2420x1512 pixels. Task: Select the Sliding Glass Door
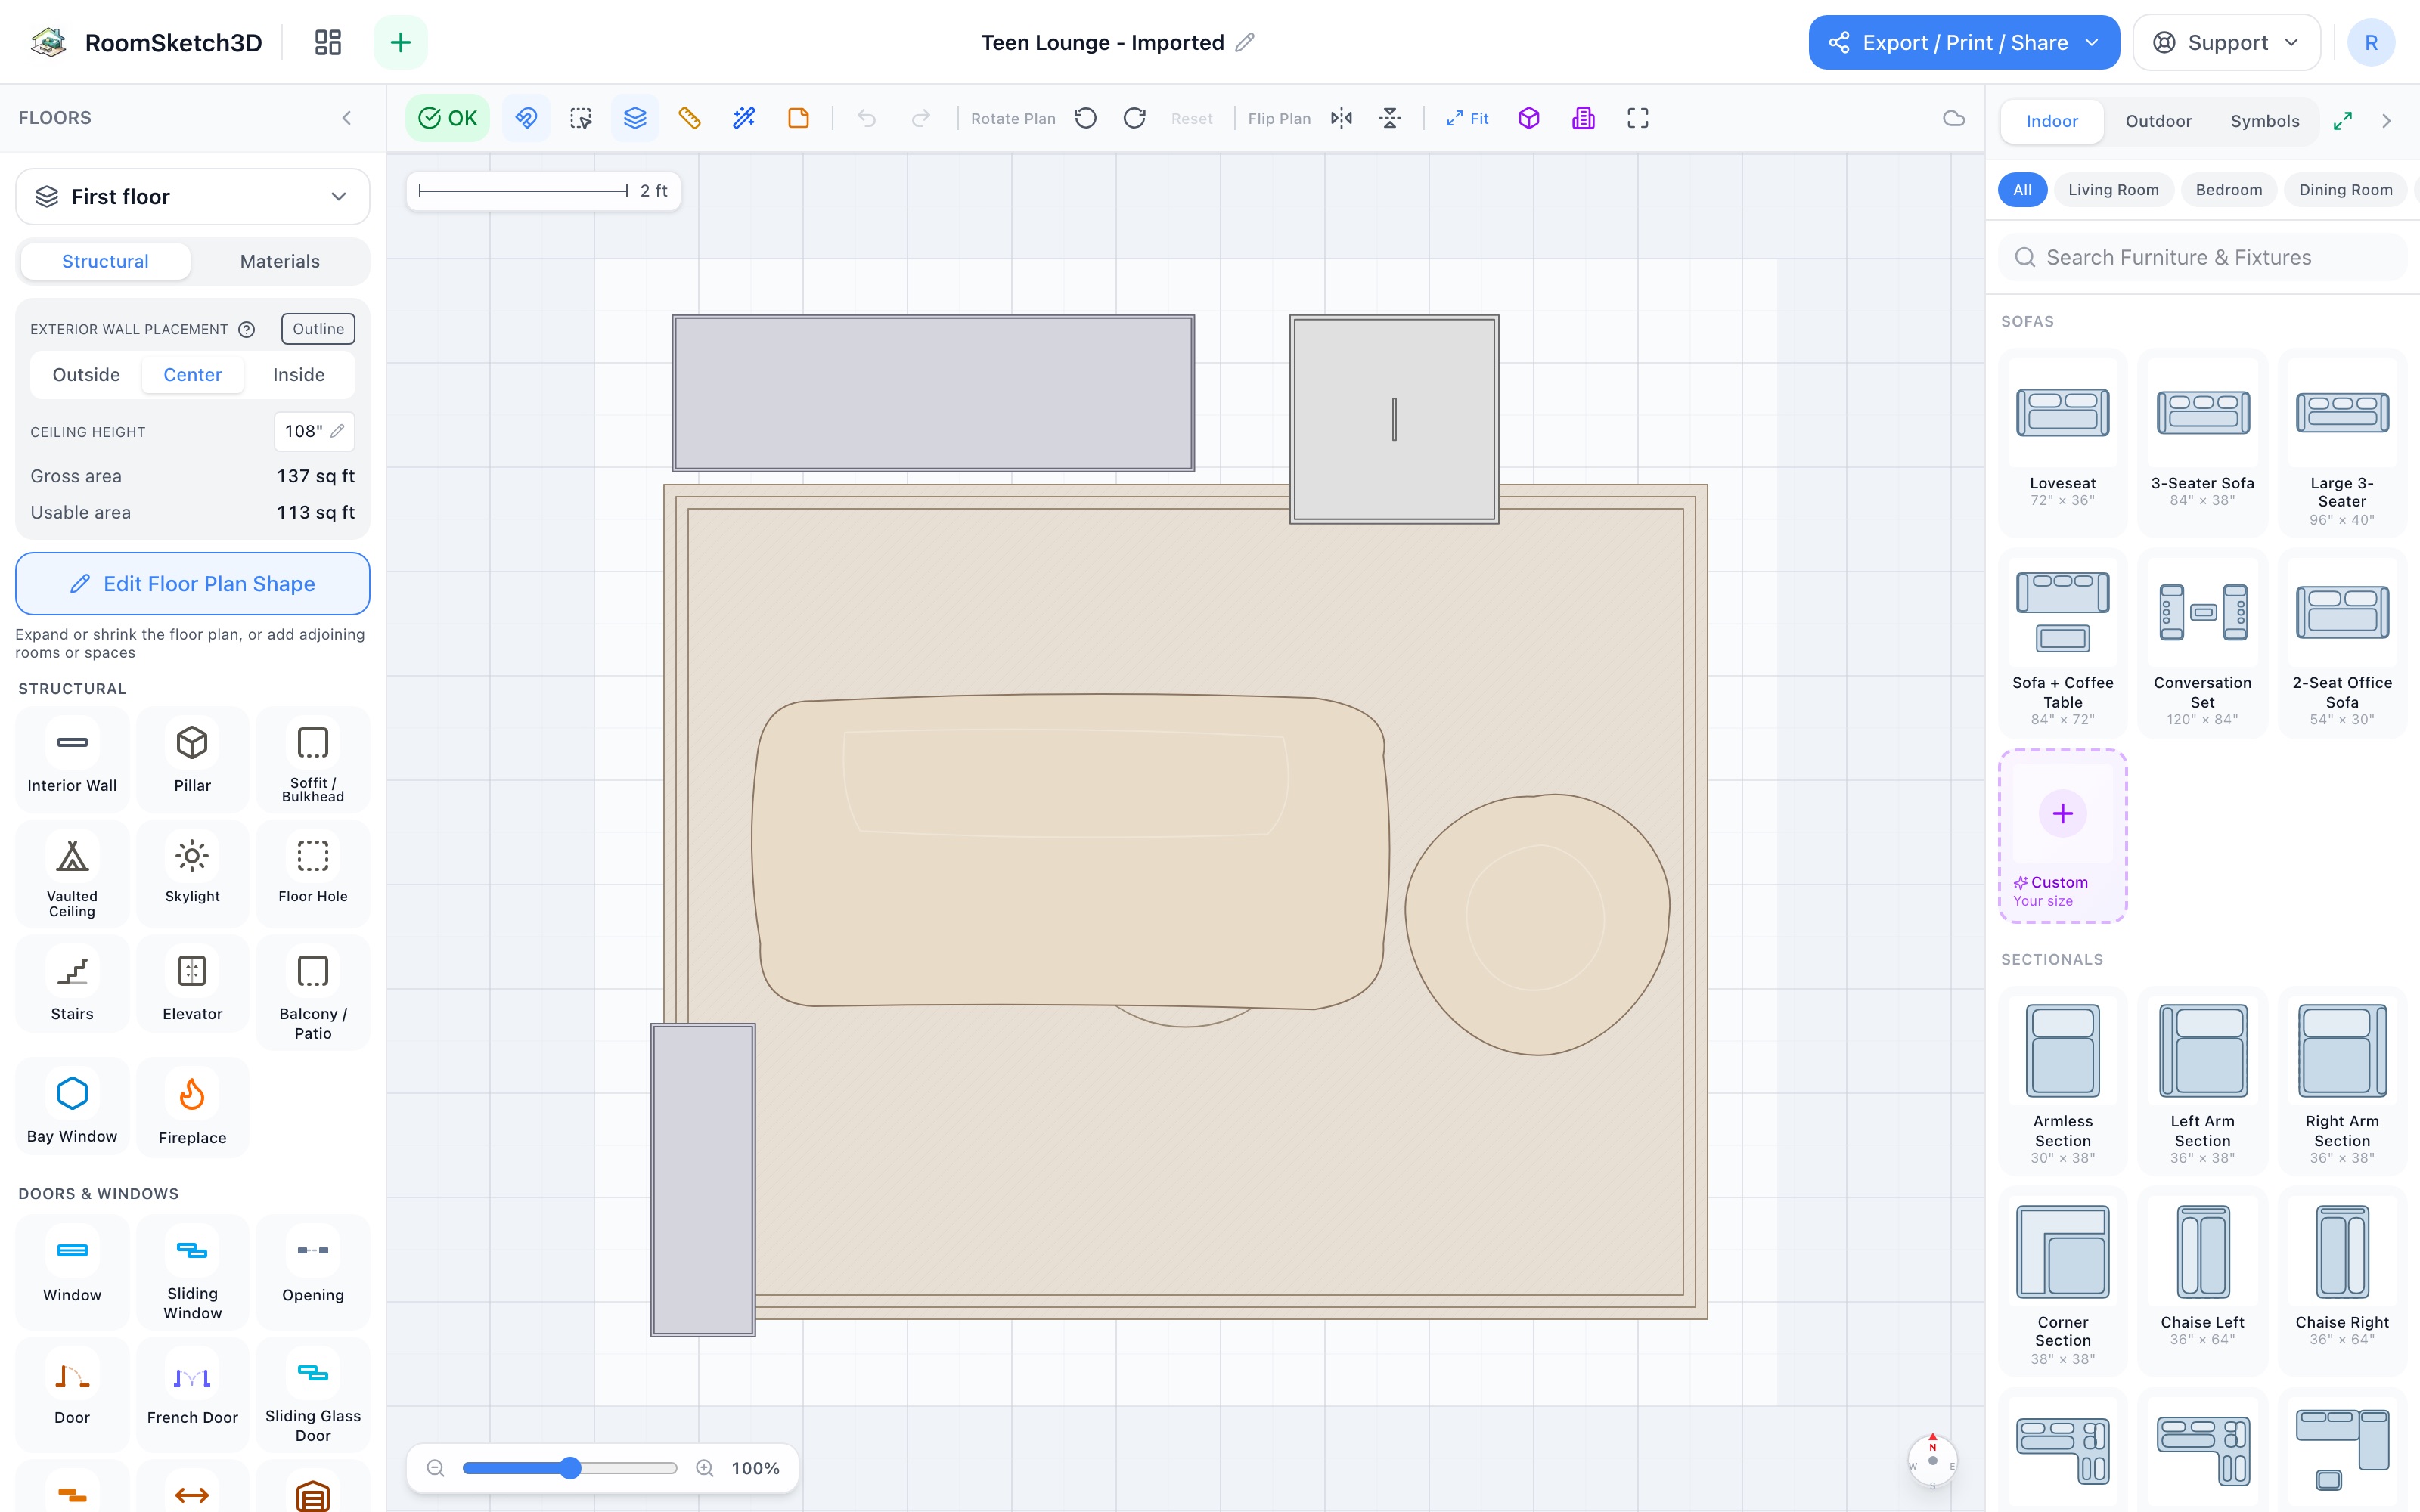point(313,1395)
